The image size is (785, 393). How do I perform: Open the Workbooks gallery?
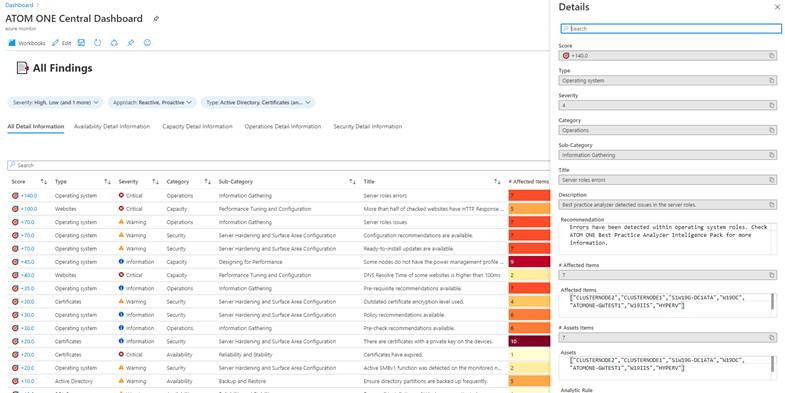[27, 43]
